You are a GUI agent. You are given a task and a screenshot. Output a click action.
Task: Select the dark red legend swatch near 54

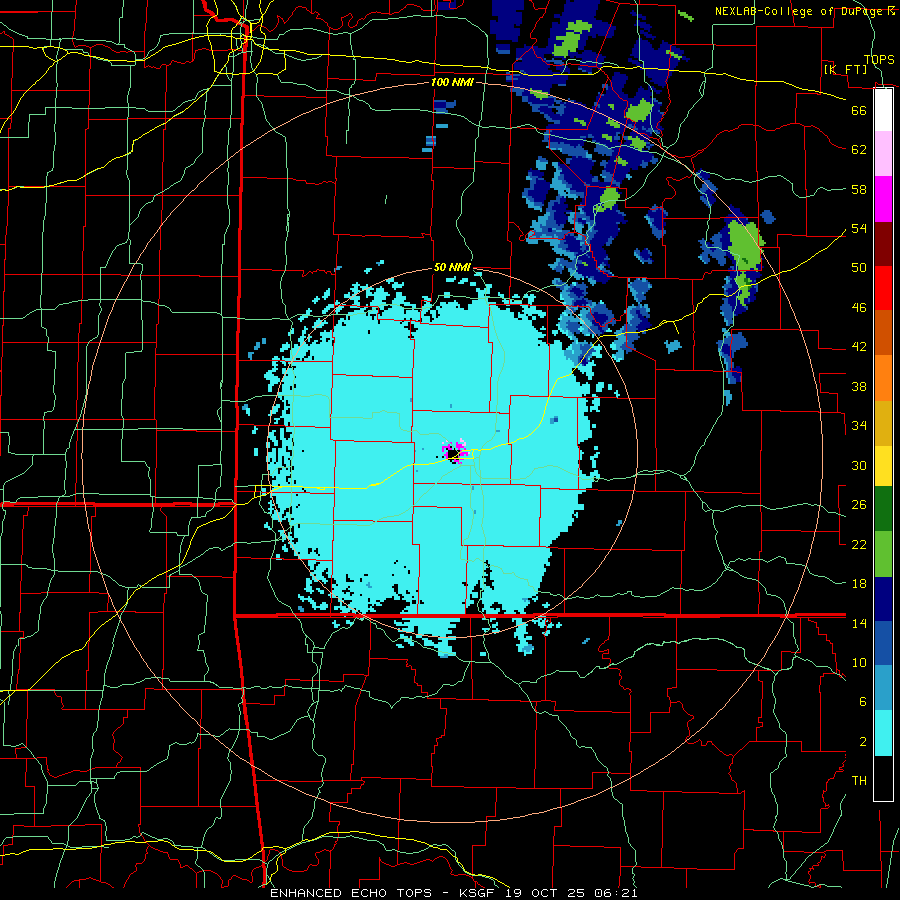tap(883, 243)
